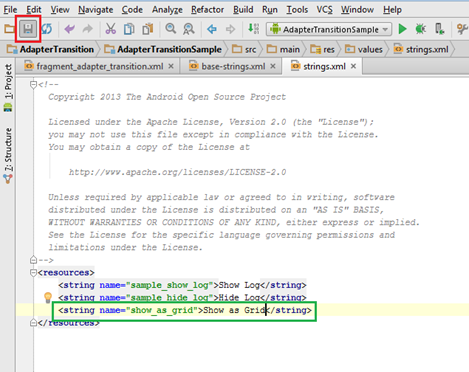This screenshot has height=372, width=469.
Task: Open the Run menu
Action: tap(270, 10)
